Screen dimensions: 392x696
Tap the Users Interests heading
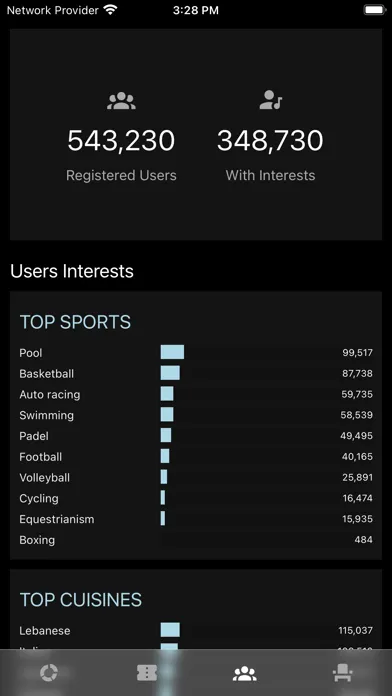[72, 271]
